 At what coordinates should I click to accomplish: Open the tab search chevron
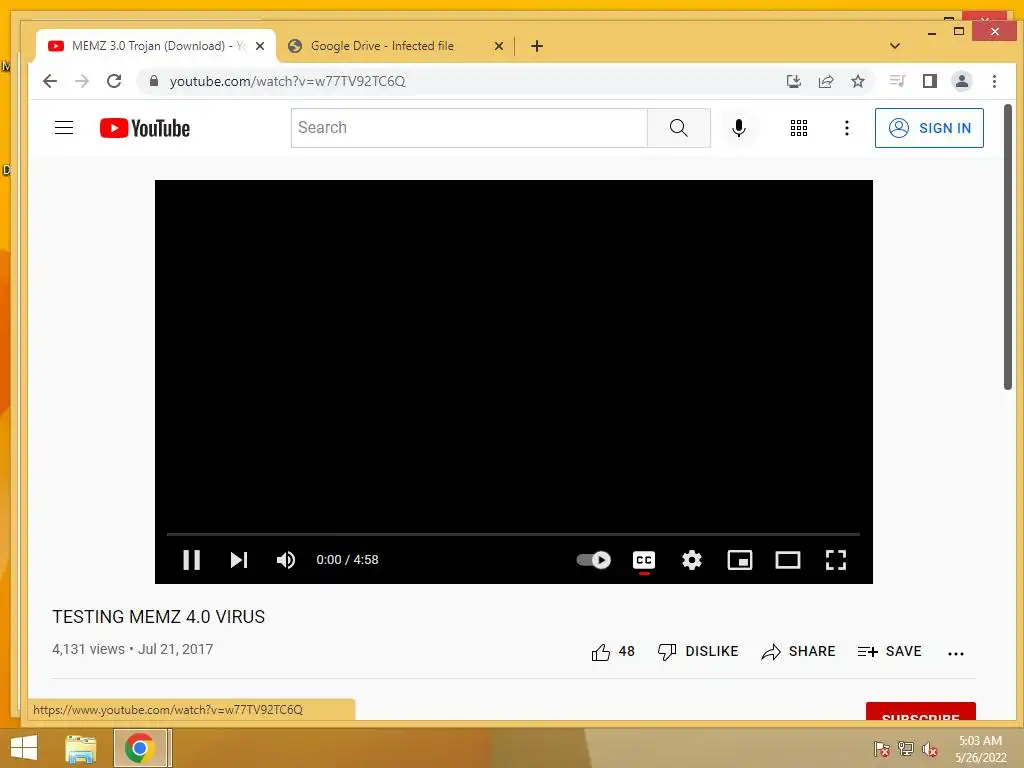coord(895,46)
